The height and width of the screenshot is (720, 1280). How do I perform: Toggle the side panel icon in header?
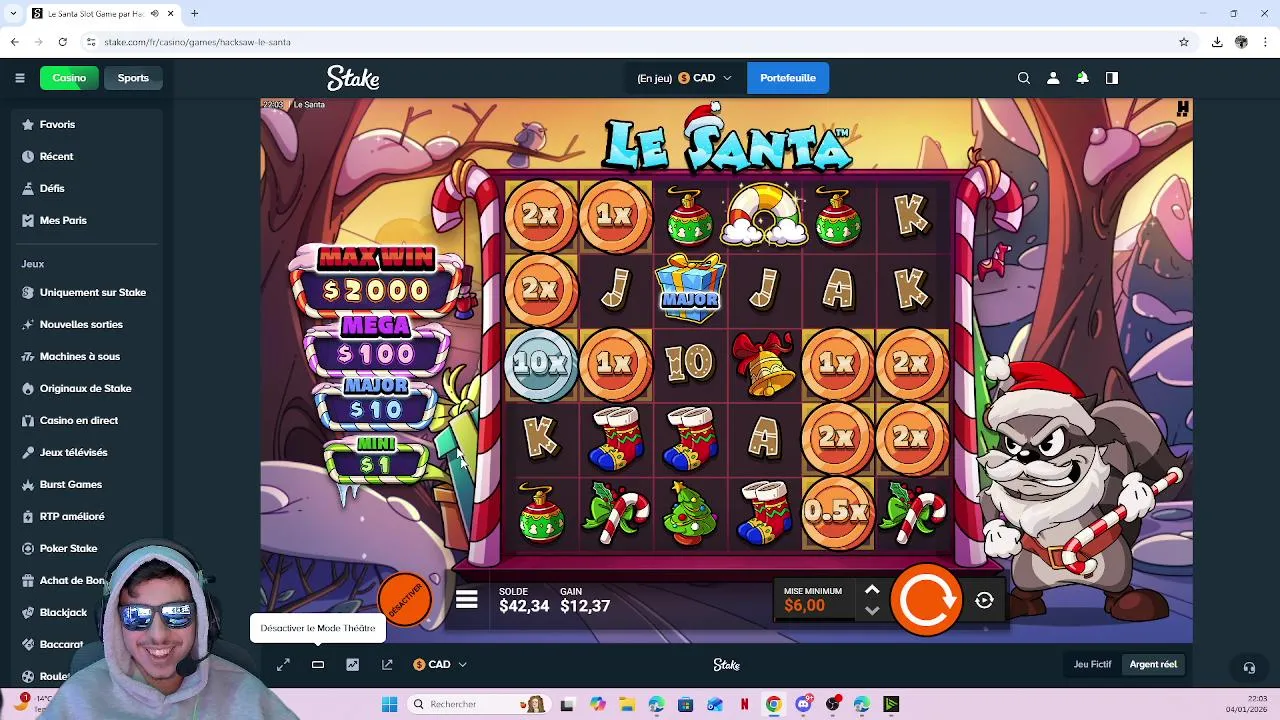coord(1111,78)
